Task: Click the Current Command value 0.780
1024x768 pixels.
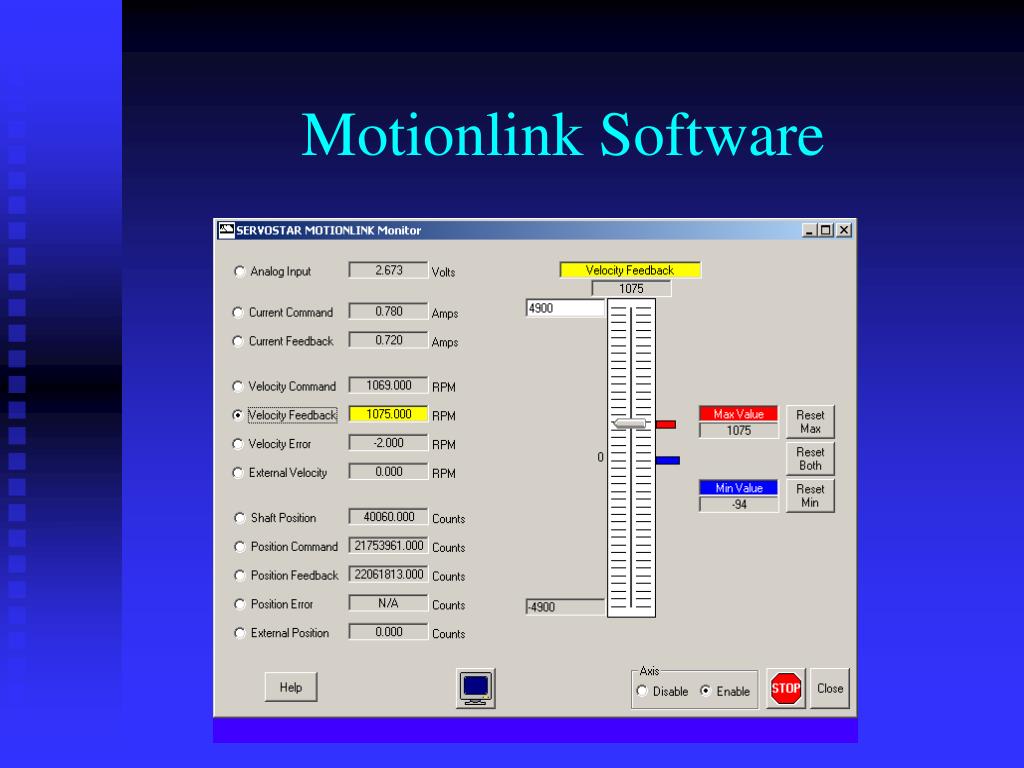Action: [389, 312]
